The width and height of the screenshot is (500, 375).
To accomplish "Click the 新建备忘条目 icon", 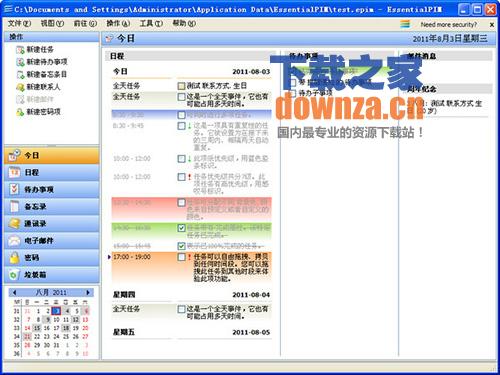I will 20,74.
